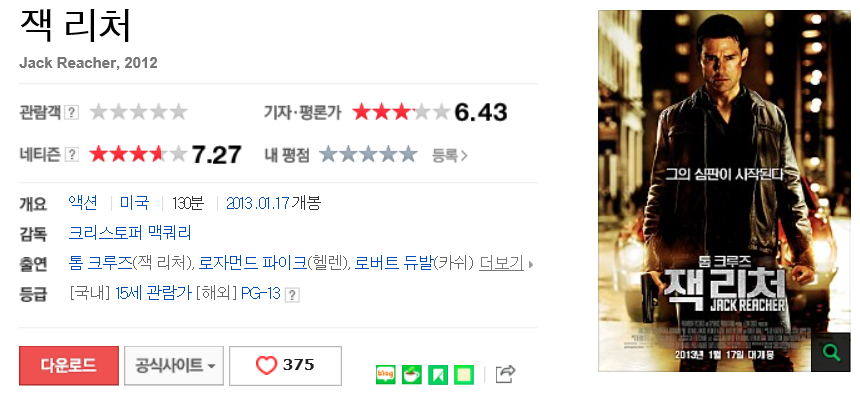Set my rating on 내 평점 stars
Viewport: 860px width, 400px height.
click(x=368, y=155)
